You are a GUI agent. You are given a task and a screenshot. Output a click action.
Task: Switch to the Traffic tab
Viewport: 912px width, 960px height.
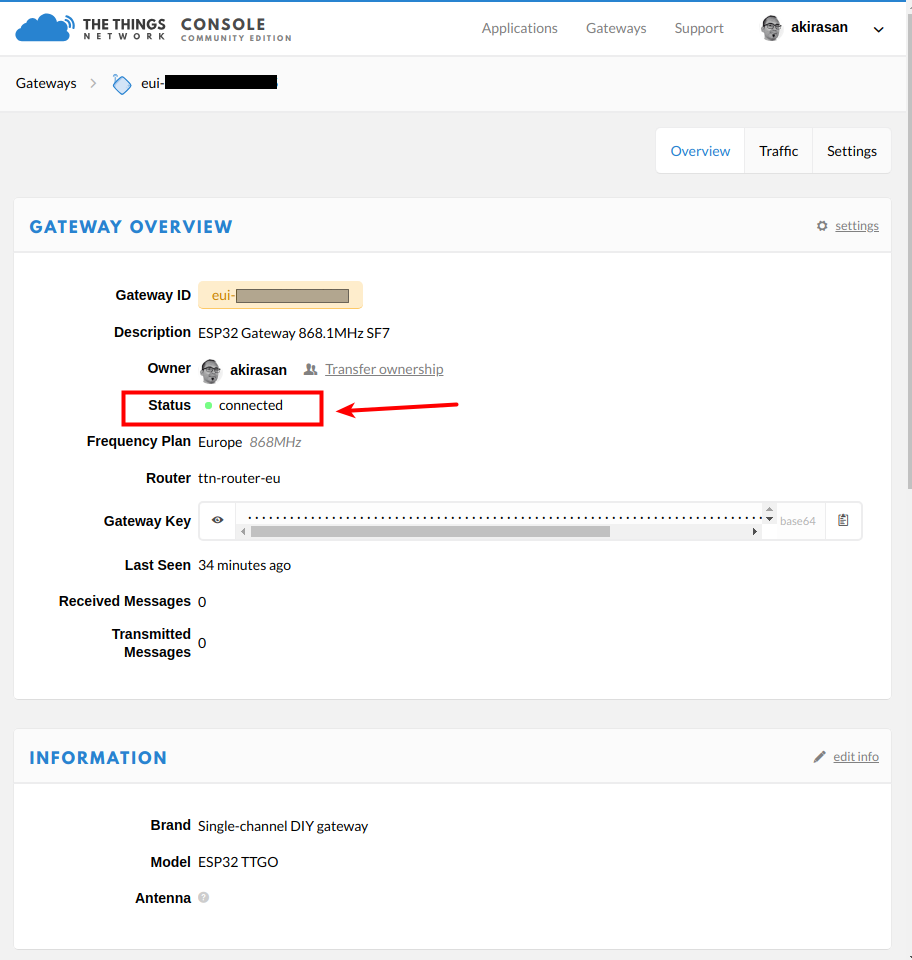779,151
